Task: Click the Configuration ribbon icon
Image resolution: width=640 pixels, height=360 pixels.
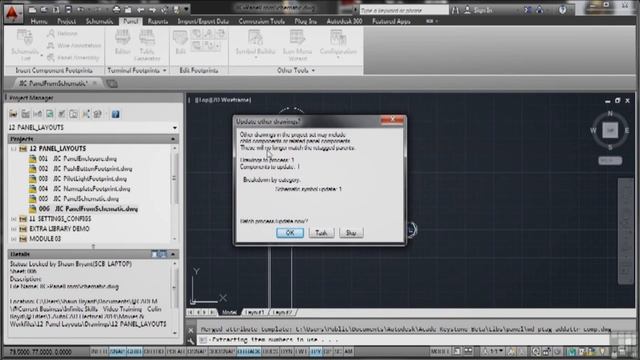Action: (x=338, y=44)
